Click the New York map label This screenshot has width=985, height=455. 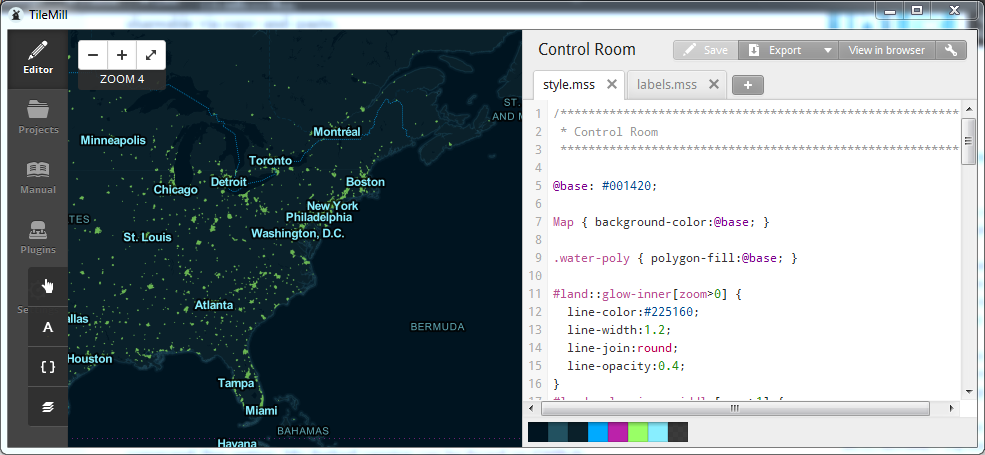point(332,206)
